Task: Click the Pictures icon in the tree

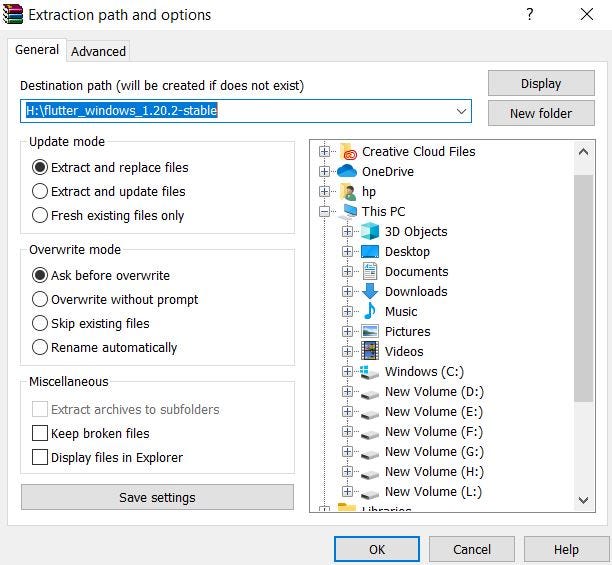Action: [x=370, y=331]
